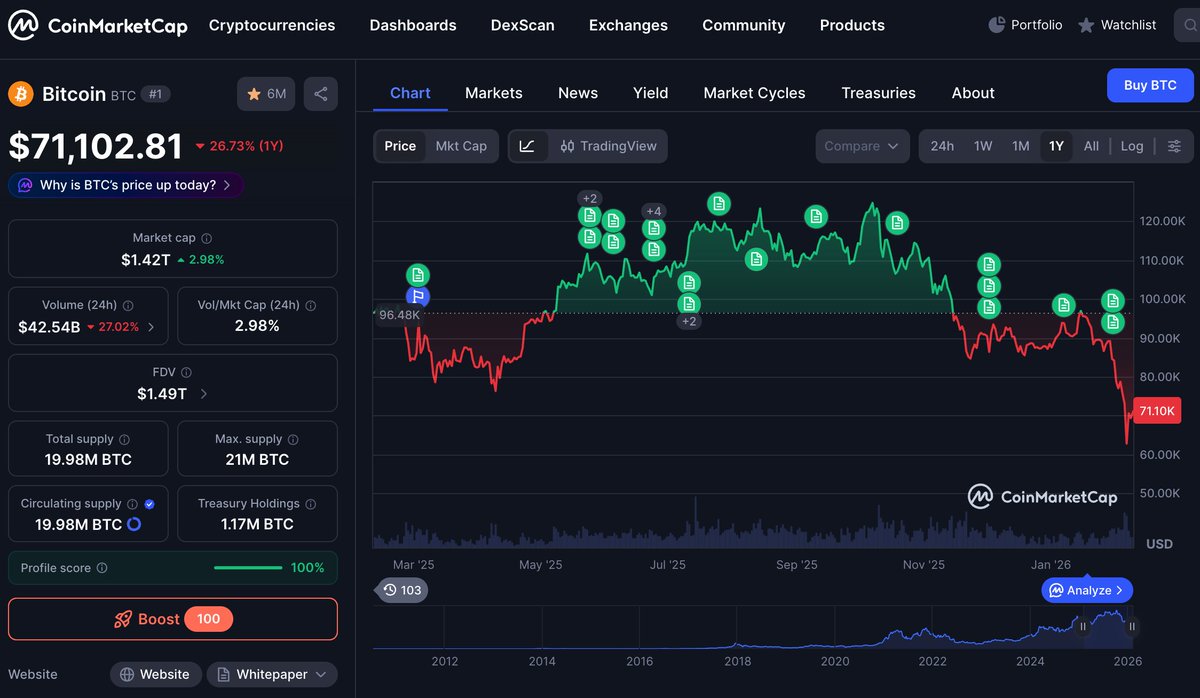Click Market cap info icon
This screenshot has width=1200, height=698.
(x=207, y=239)
